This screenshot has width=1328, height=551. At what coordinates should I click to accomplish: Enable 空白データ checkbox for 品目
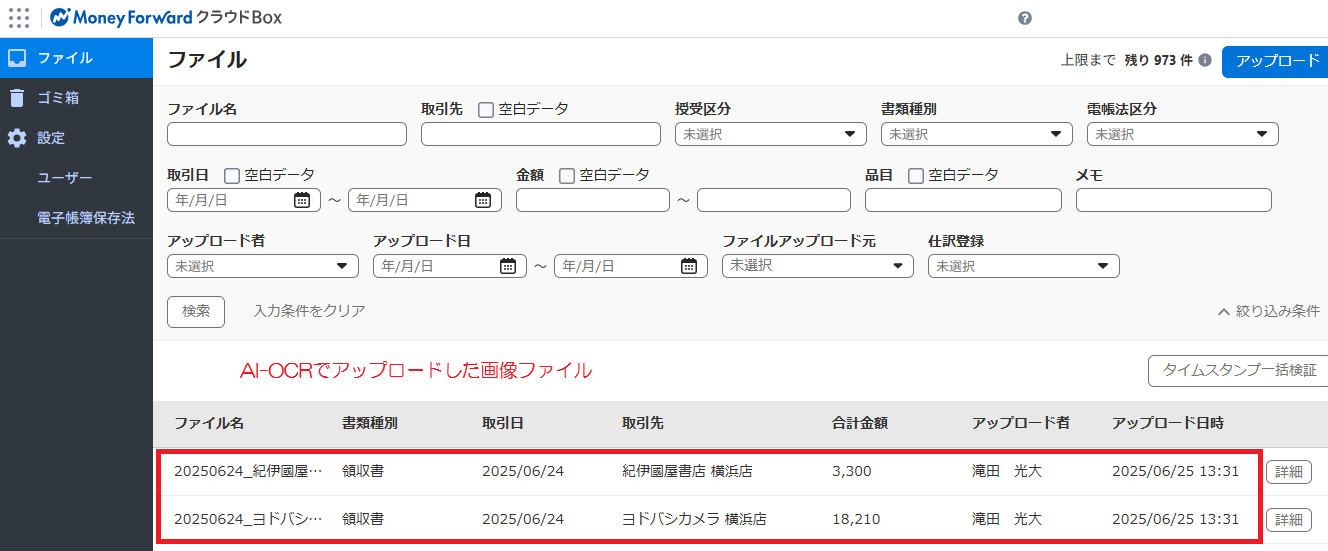tap(916, 176)
